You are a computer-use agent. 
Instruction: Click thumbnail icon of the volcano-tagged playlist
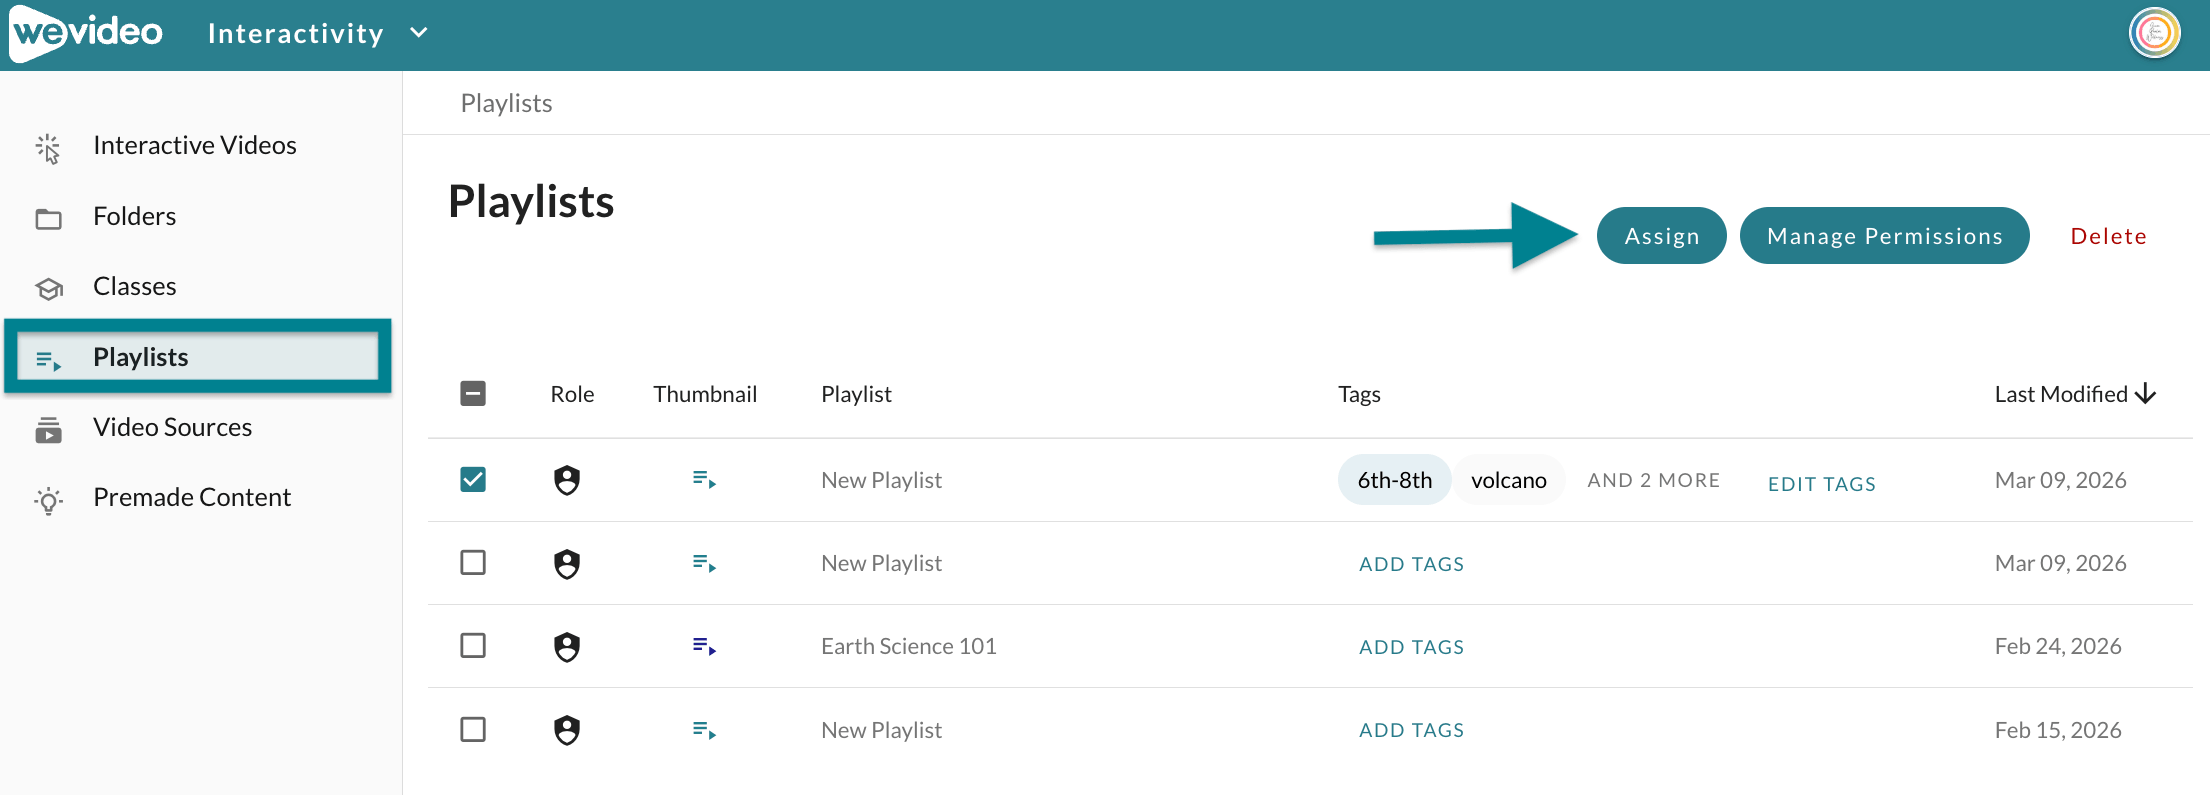(704, 480)
